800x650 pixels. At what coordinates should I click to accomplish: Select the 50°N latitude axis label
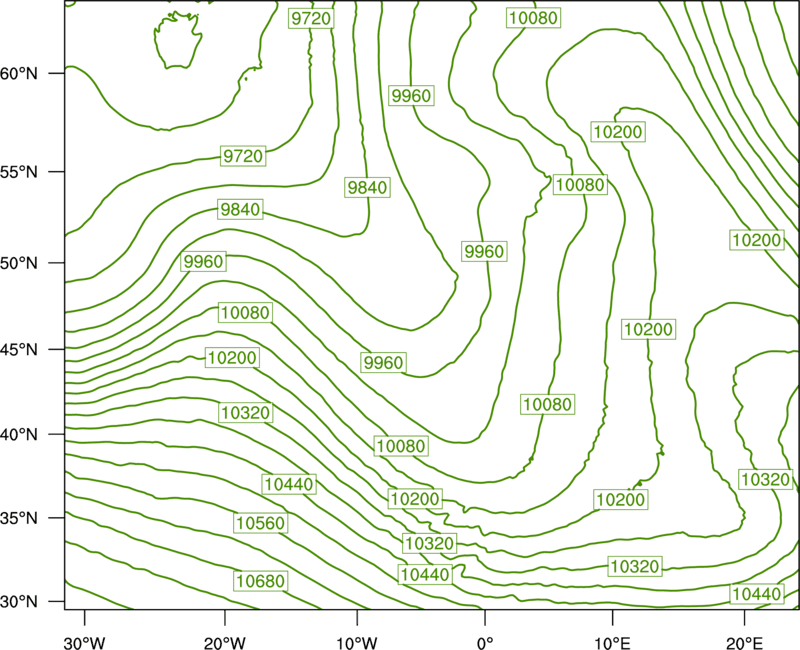(19, 263)
